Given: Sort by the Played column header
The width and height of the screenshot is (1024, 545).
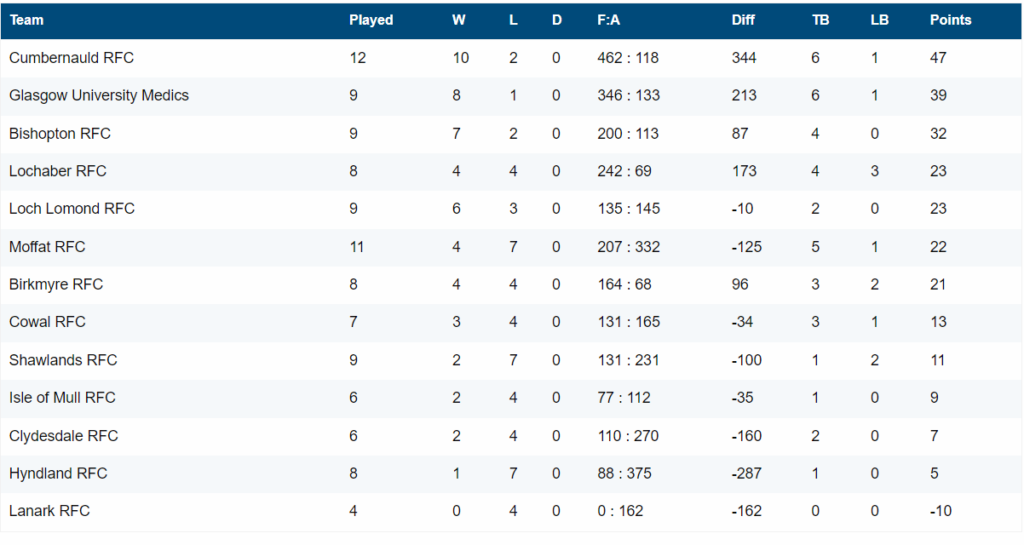Looking at the screenshot, I should pyautogui.click(x=371, y=20).
